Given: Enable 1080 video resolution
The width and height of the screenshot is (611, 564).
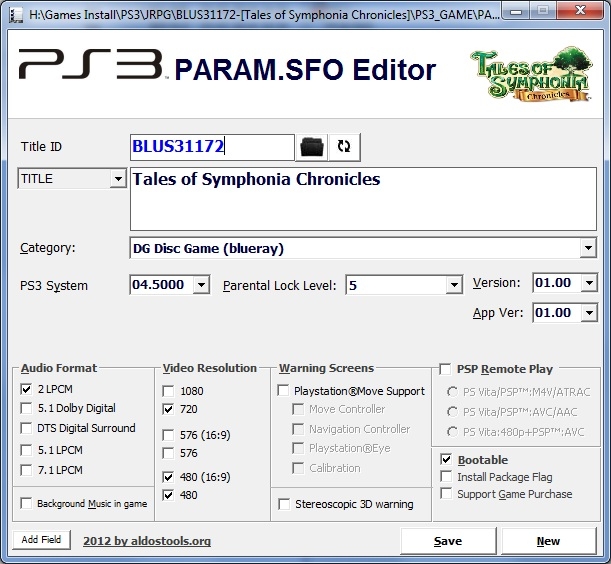Looking at the screenshot, I should click(168, 391).
